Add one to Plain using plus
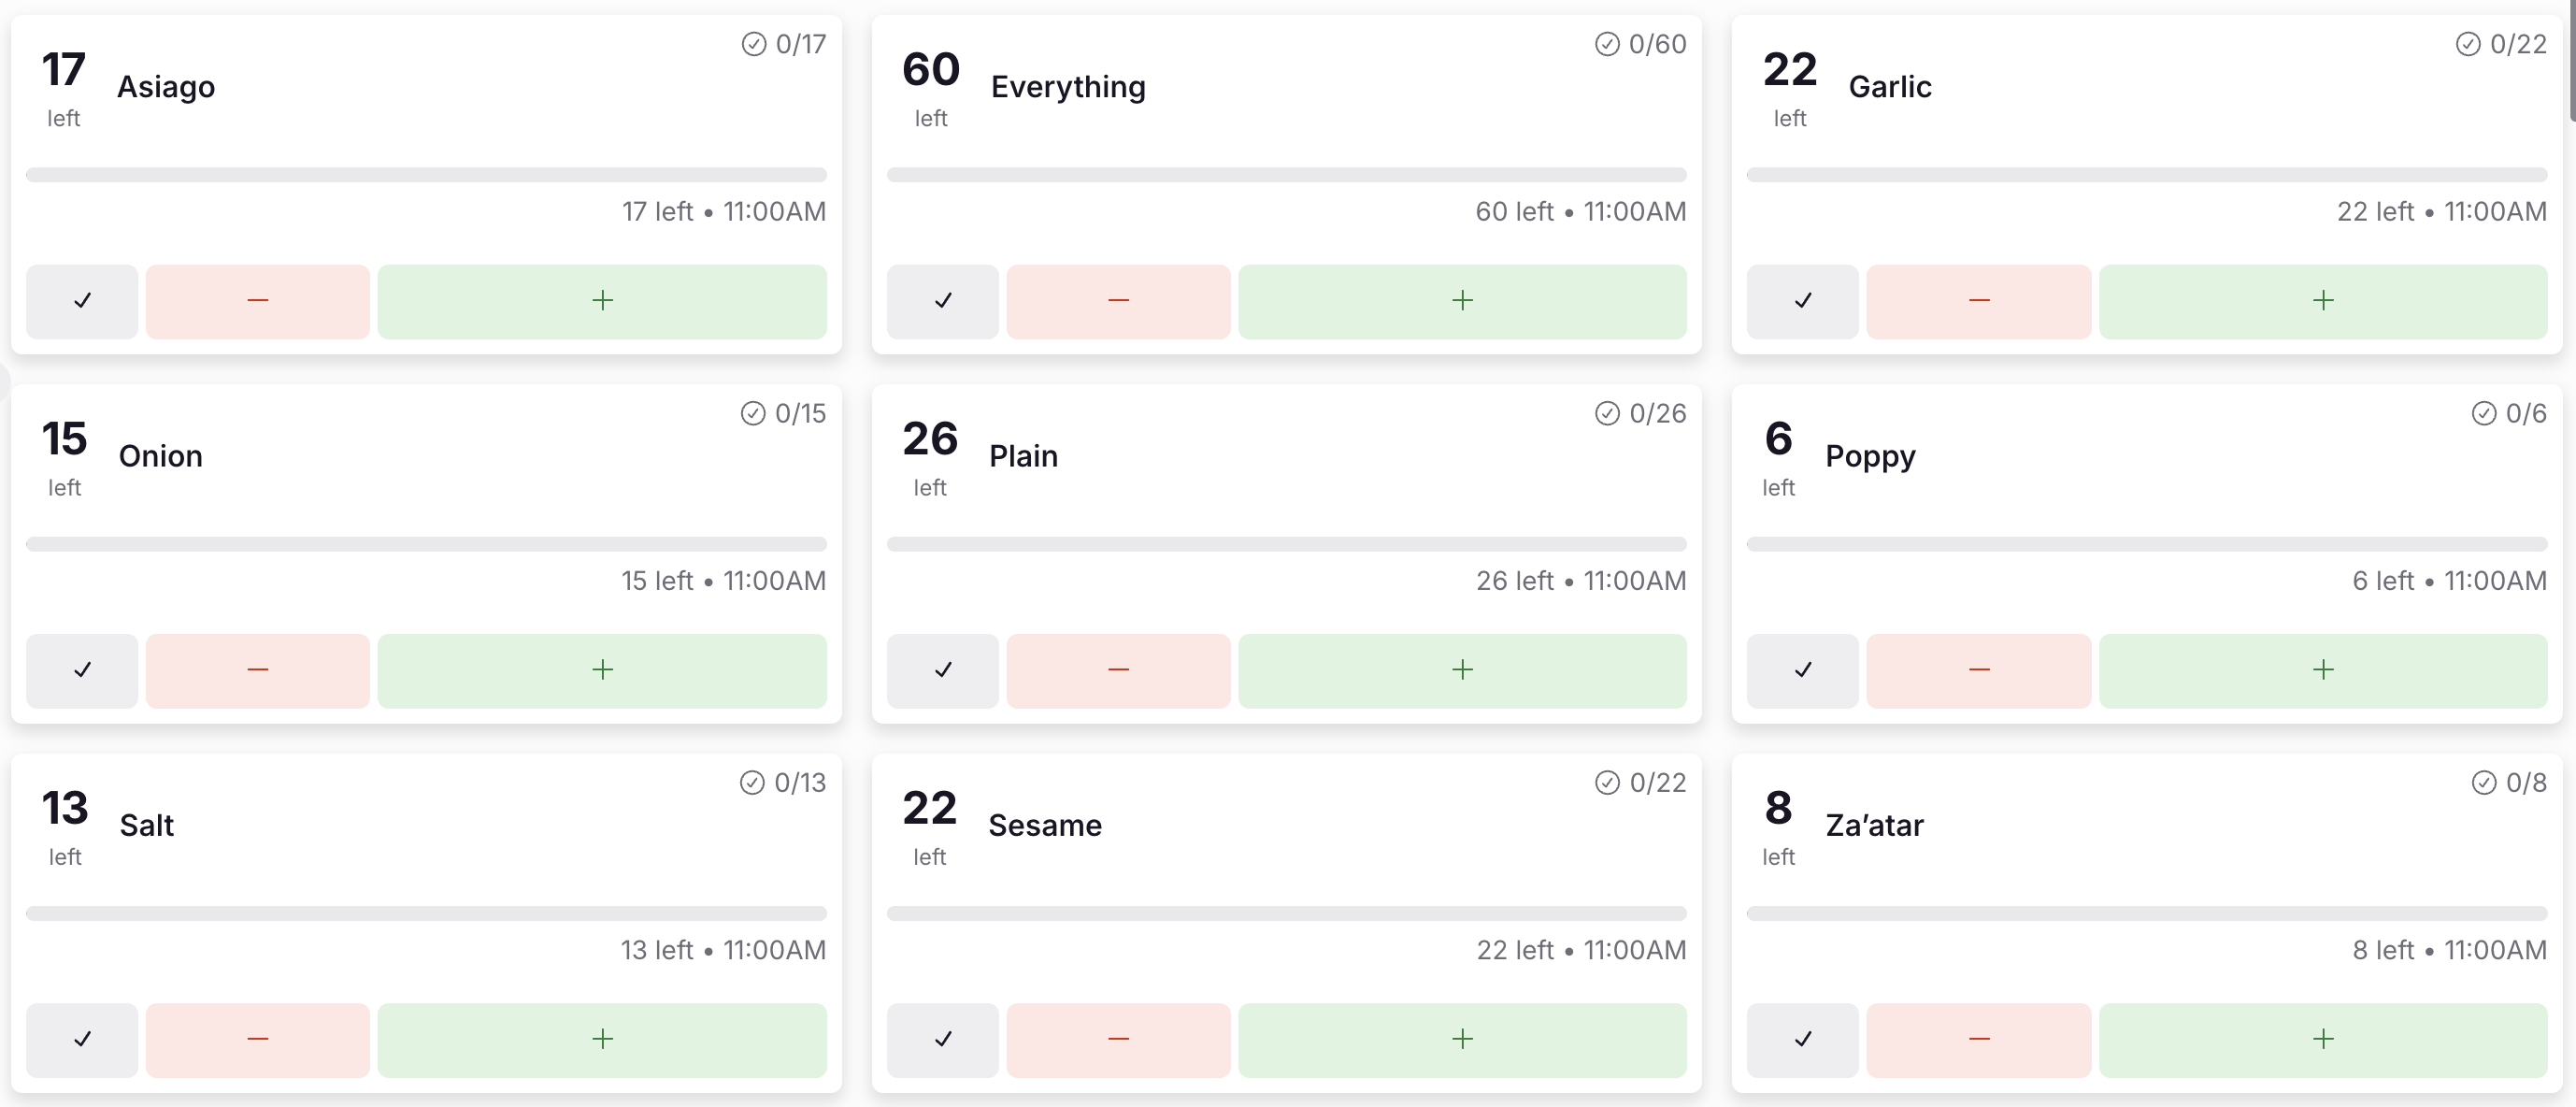 1462,670
